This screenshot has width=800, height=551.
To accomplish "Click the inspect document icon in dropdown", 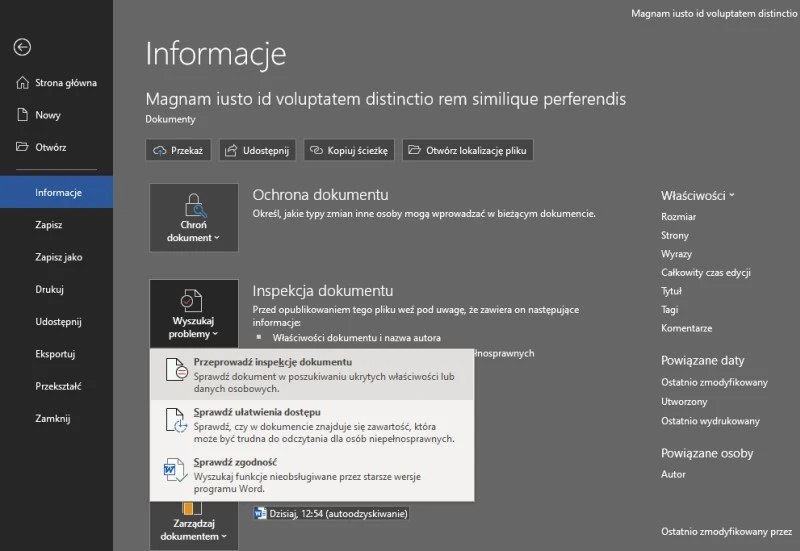I will (176, 371).
